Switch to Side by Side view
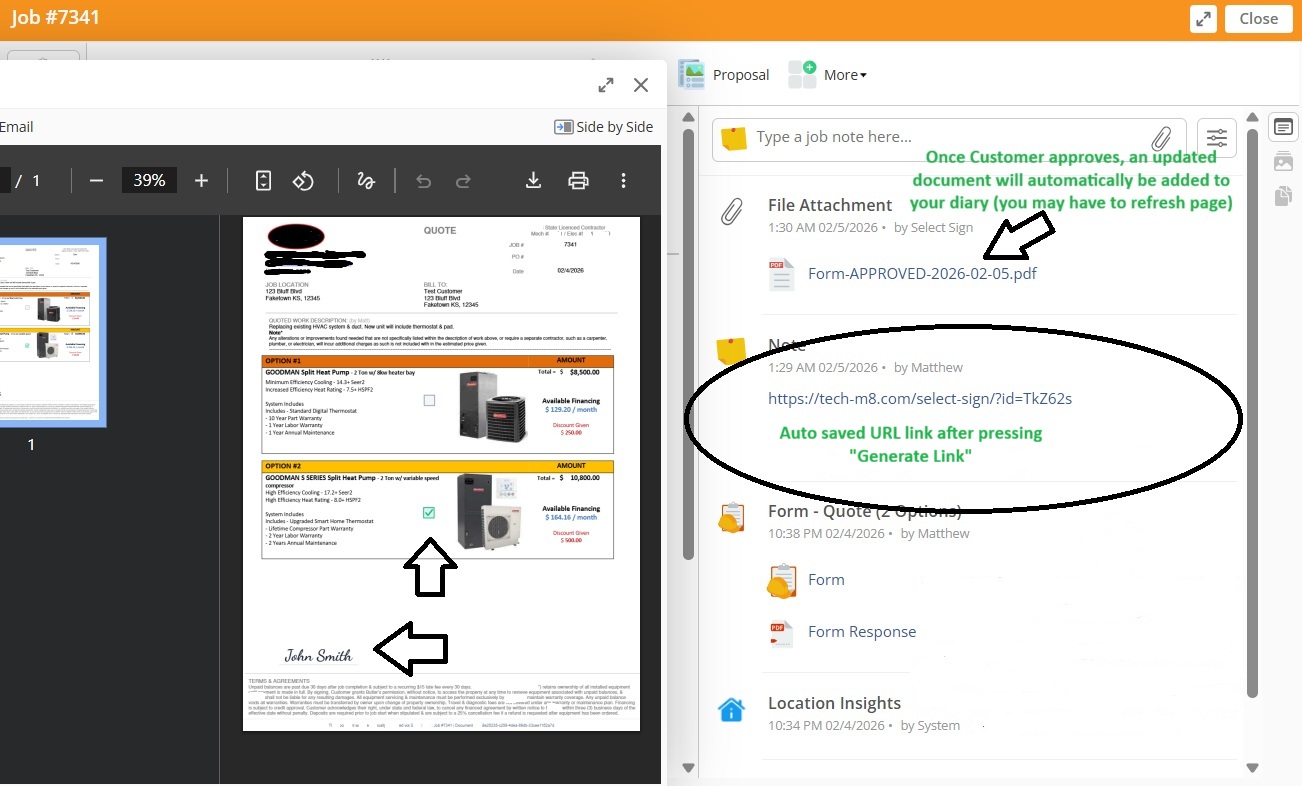Image resolution: width=1302 pixels, height=786 pixels. pyautogui.click(x=603, y=127)
